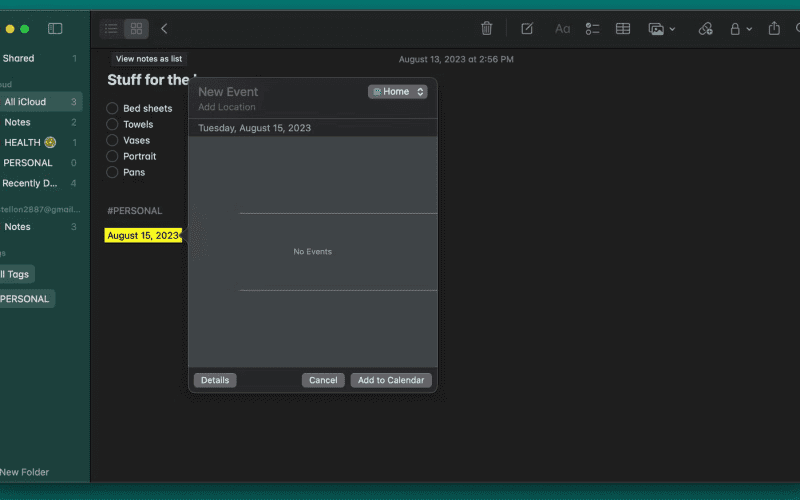This screenshot has height=500, width=800.
Task: Cancel the new event popup
Action: pos(323,380)
